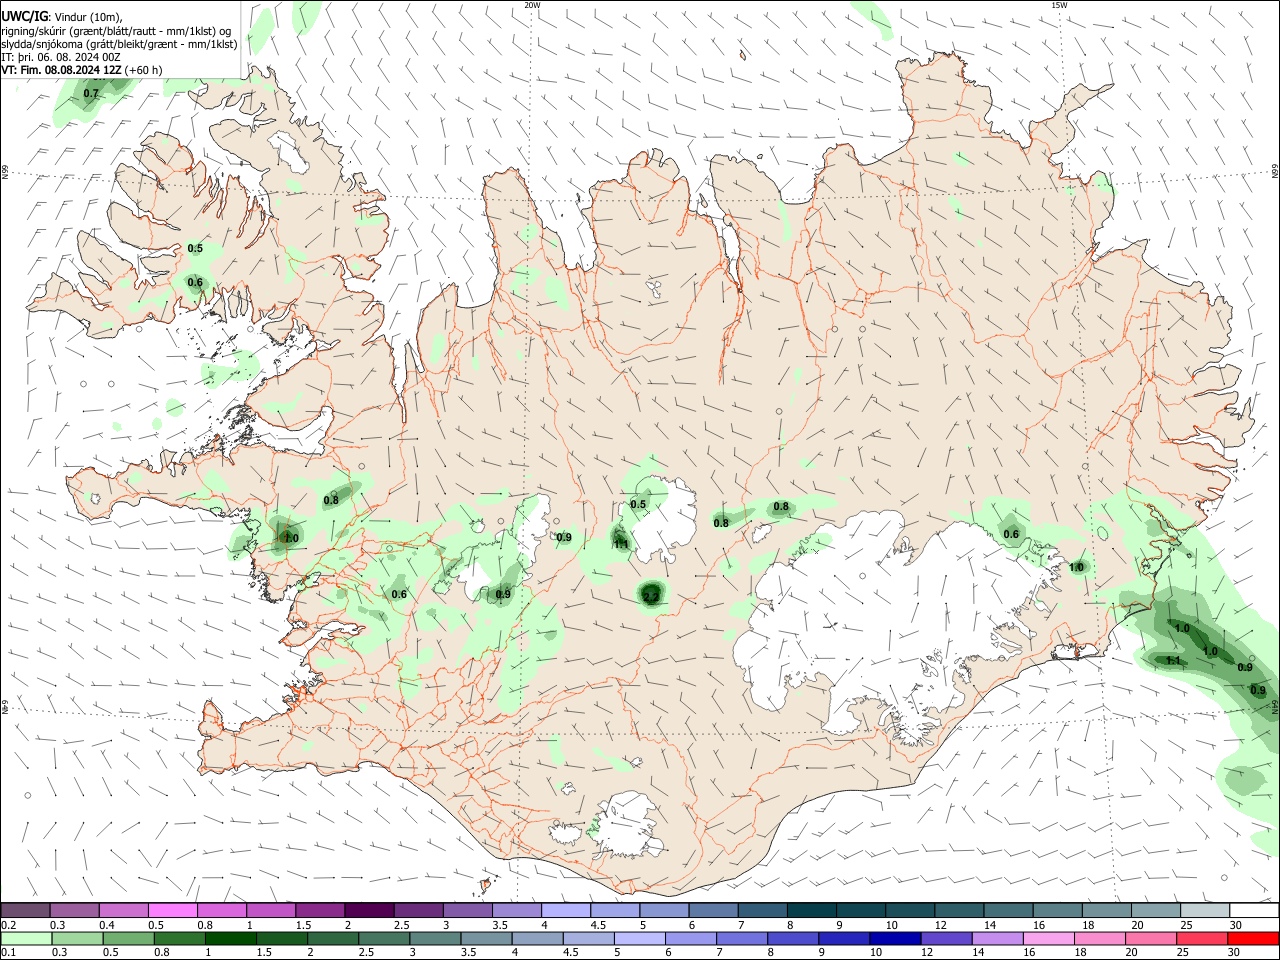The image size is (1280, 960).
Task: Click the 'rigning/skúrir' legend description line
Action: pyautogui.click(x=115, y=30)
